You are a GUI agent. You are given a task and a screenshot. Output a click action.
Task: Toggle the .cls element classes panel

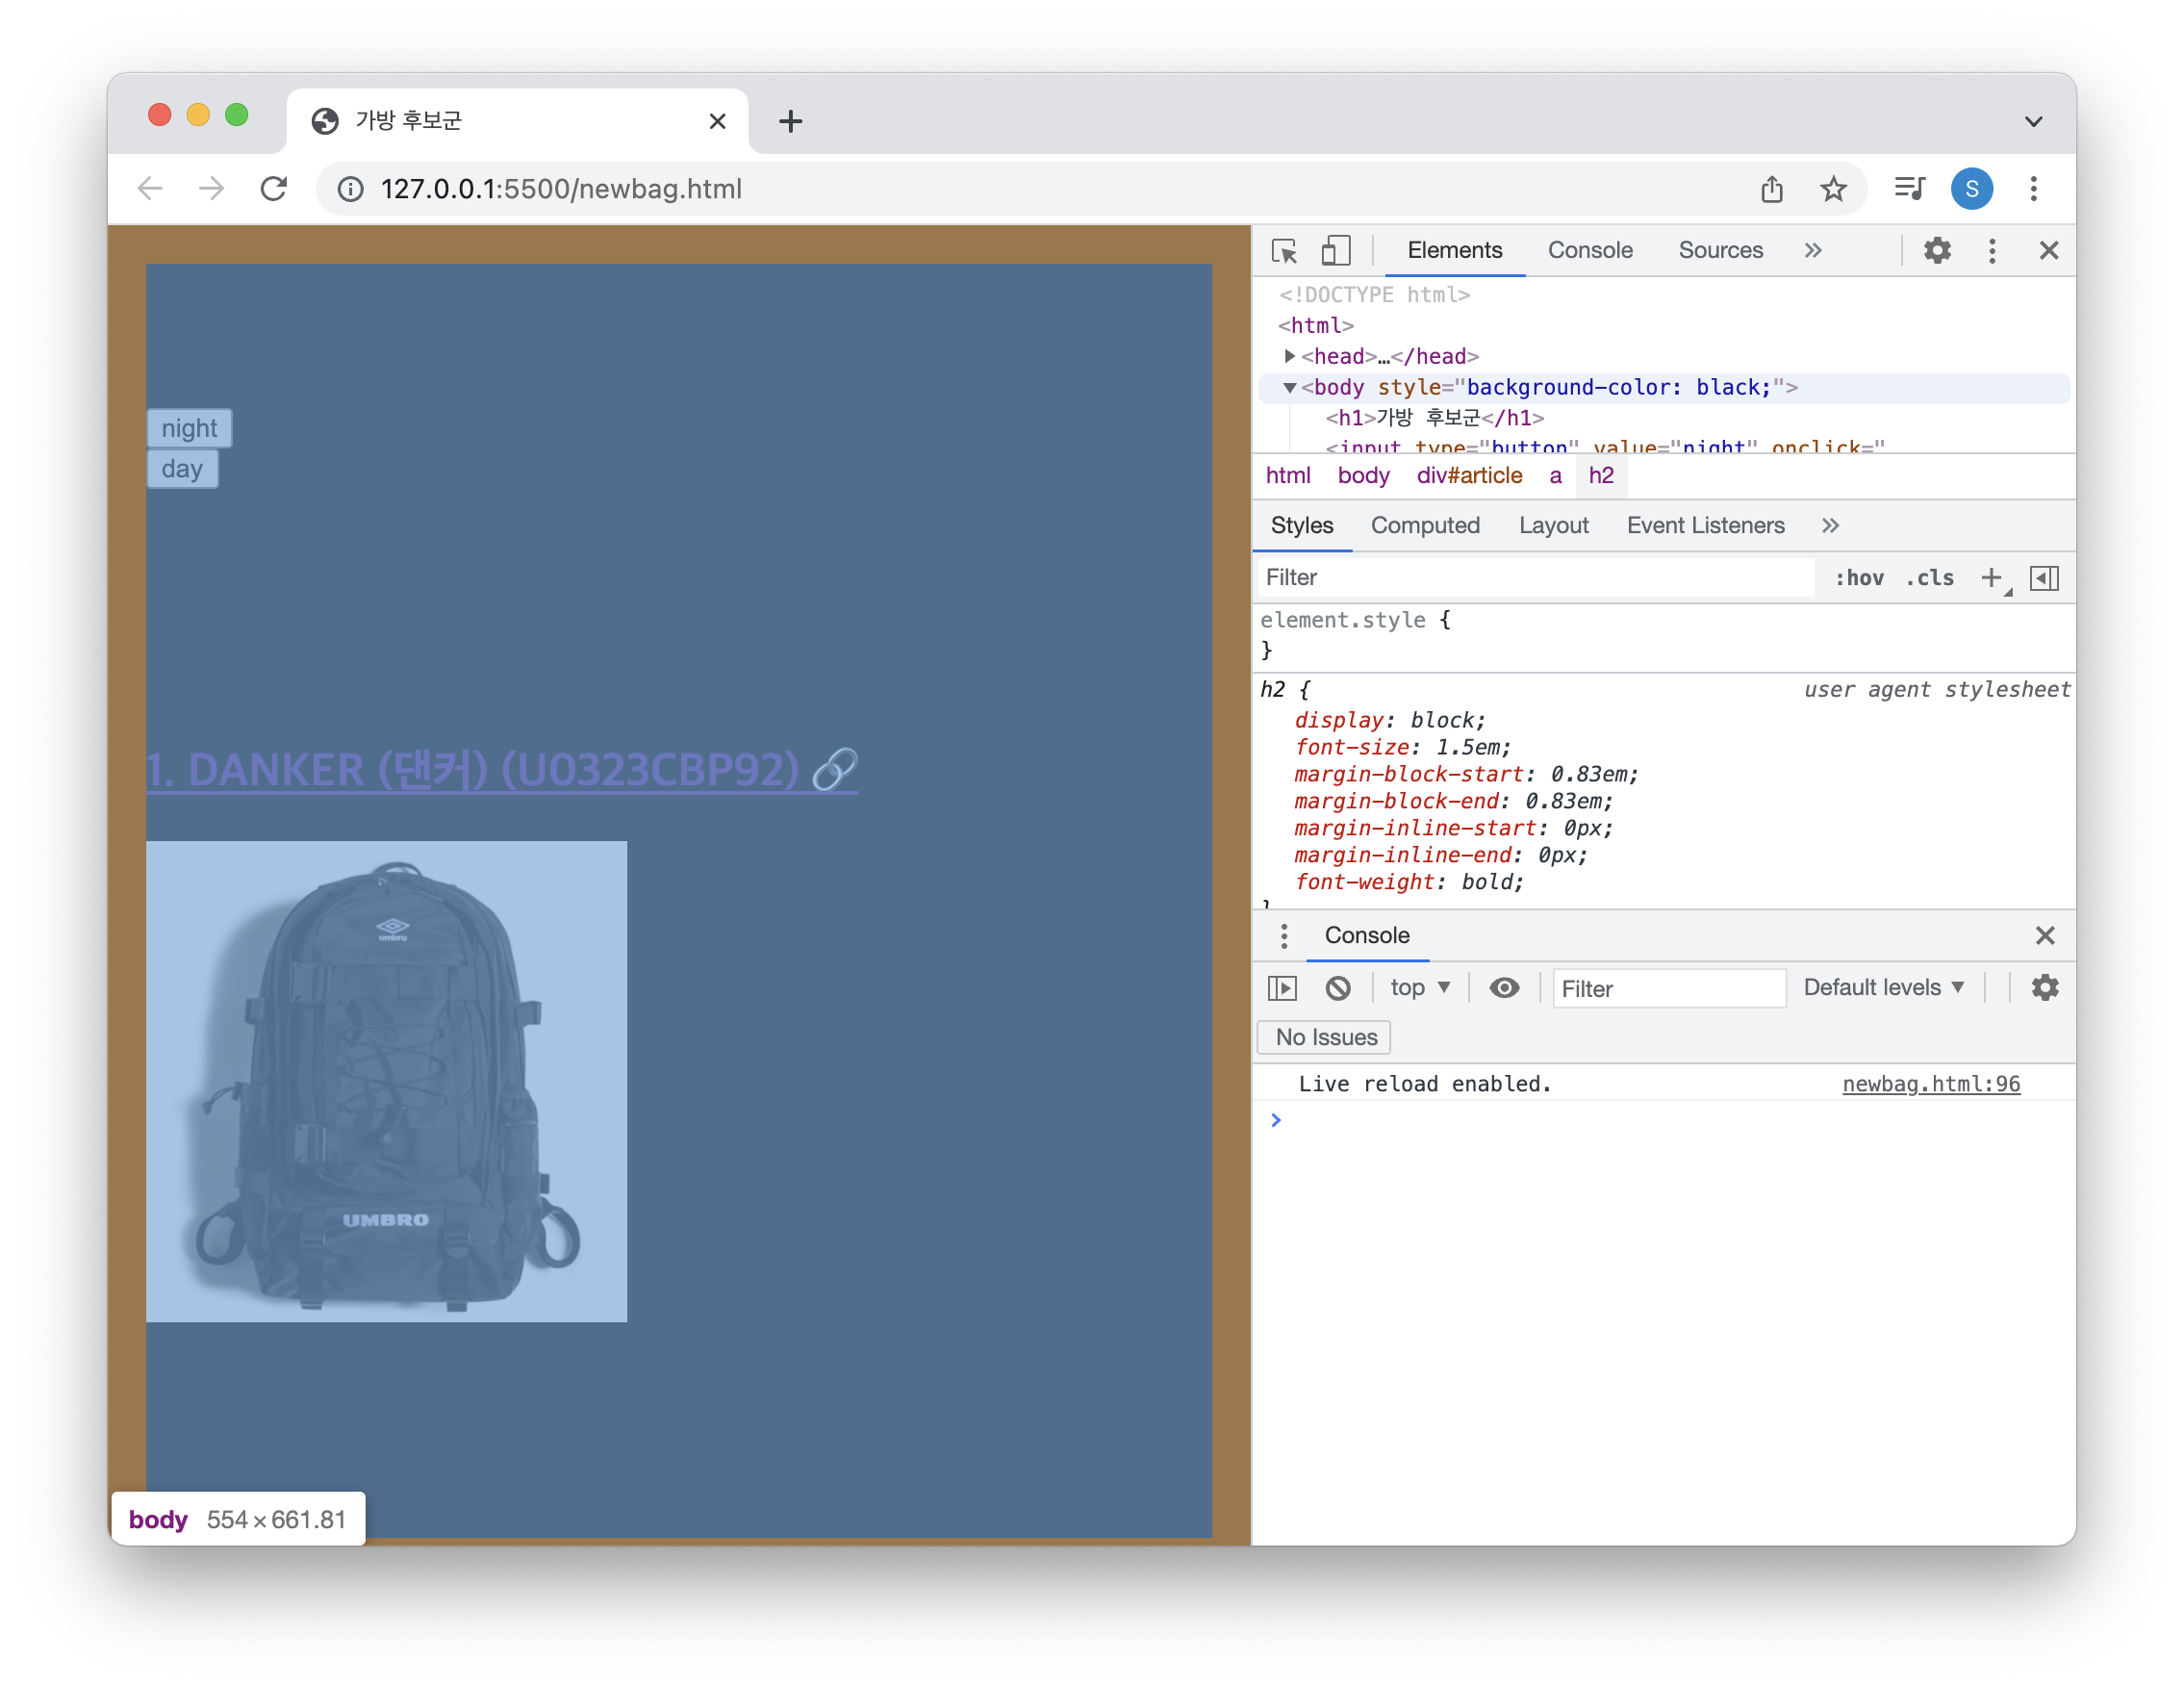1930,577
